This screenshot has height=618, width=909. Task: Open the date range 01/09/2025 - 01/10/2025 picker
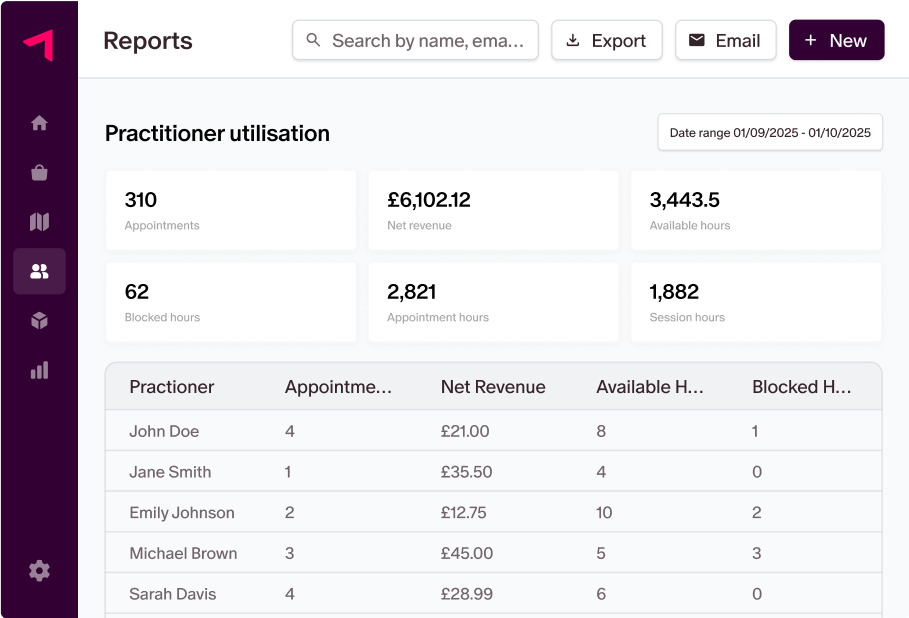[x=769, y=132]
